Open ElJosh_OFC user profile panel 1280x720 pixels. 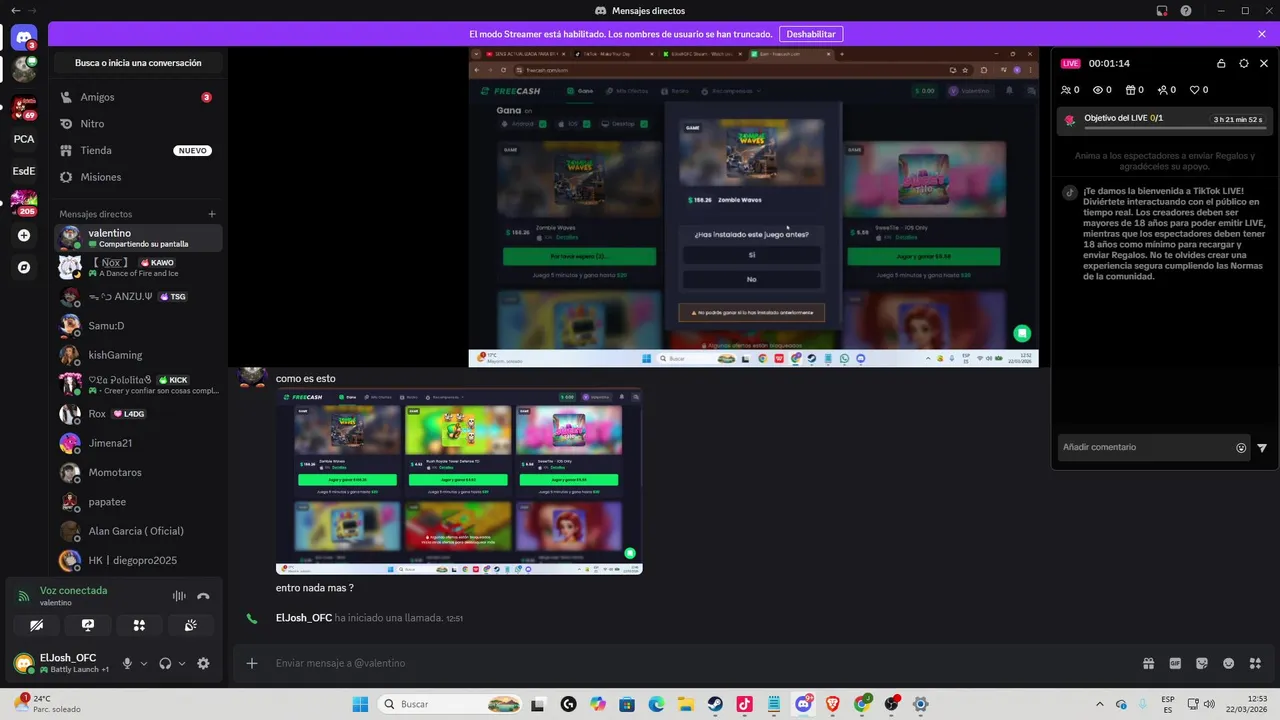click(60, 663)
